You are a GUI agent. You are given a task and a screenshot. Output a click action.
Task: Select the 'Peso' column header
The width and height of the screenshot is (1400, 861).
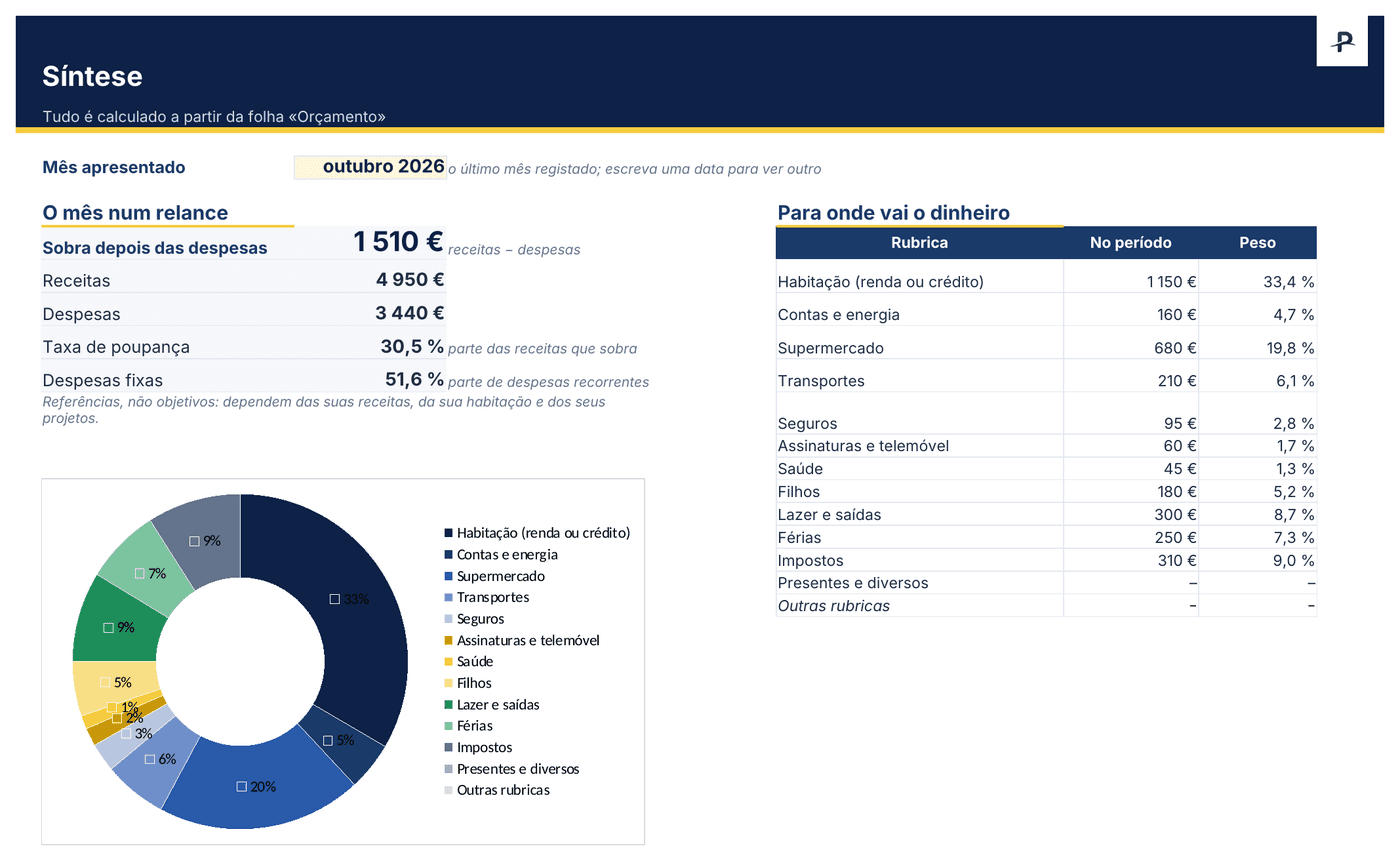(1258, 243)
